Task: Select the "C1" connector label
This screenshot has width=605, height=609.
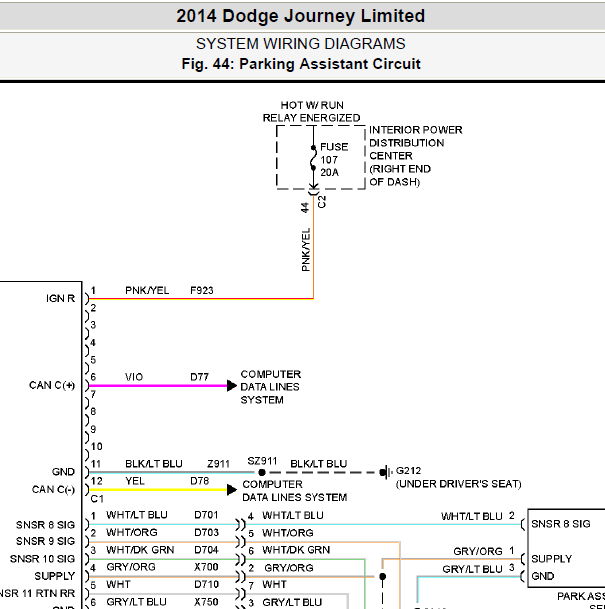Action: click(x=97, y=499)
